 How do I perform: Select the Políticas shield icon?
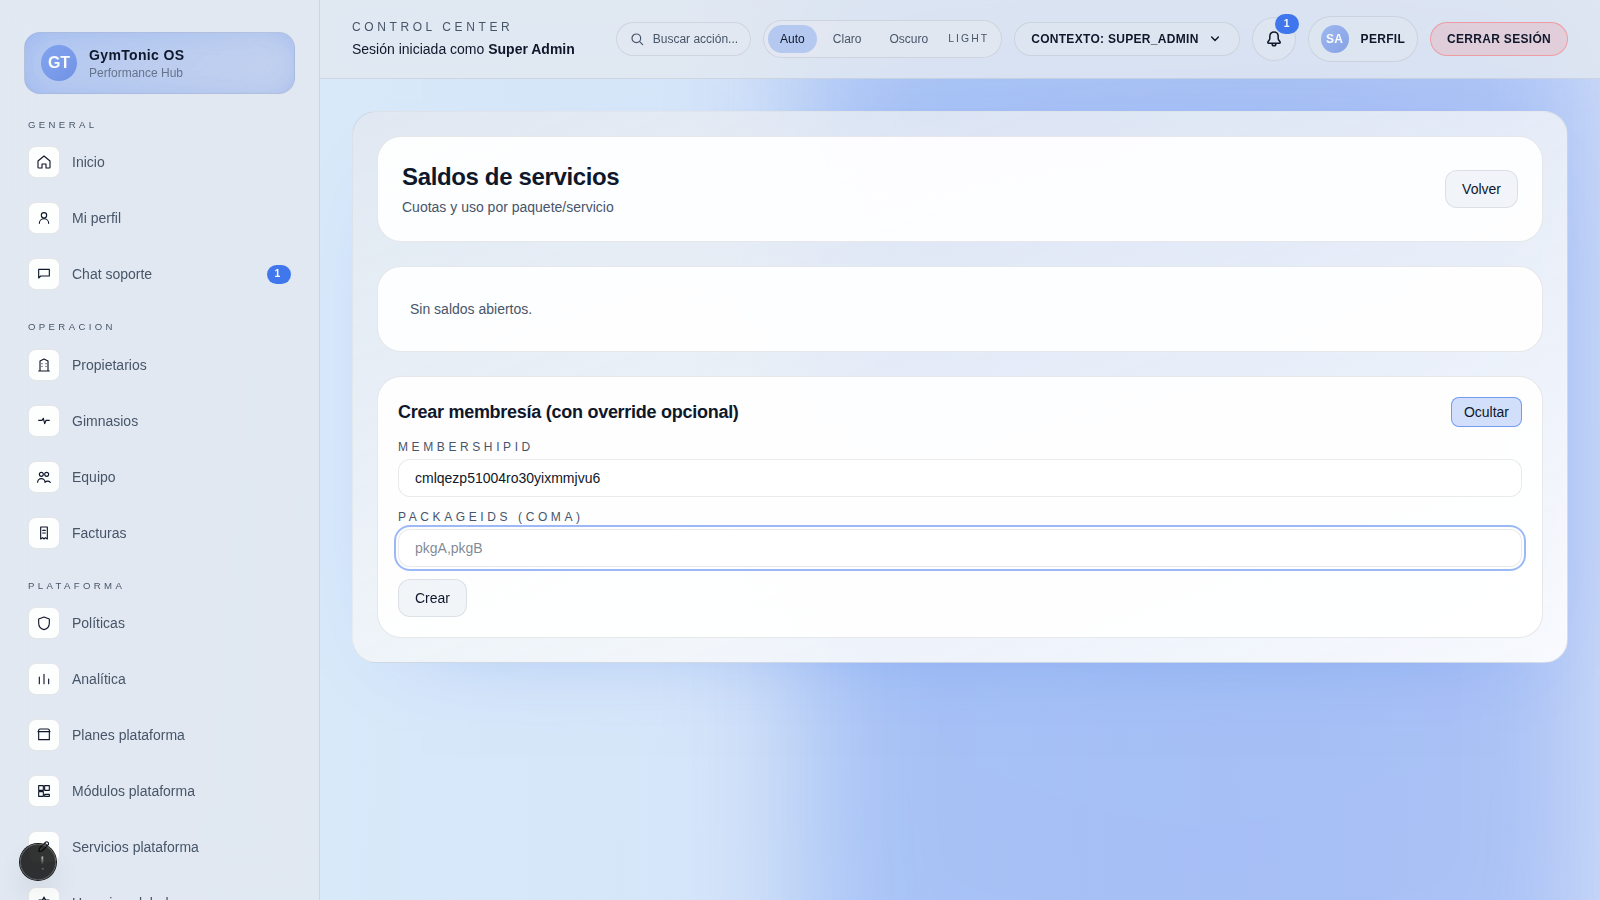(x=44, y=623)
